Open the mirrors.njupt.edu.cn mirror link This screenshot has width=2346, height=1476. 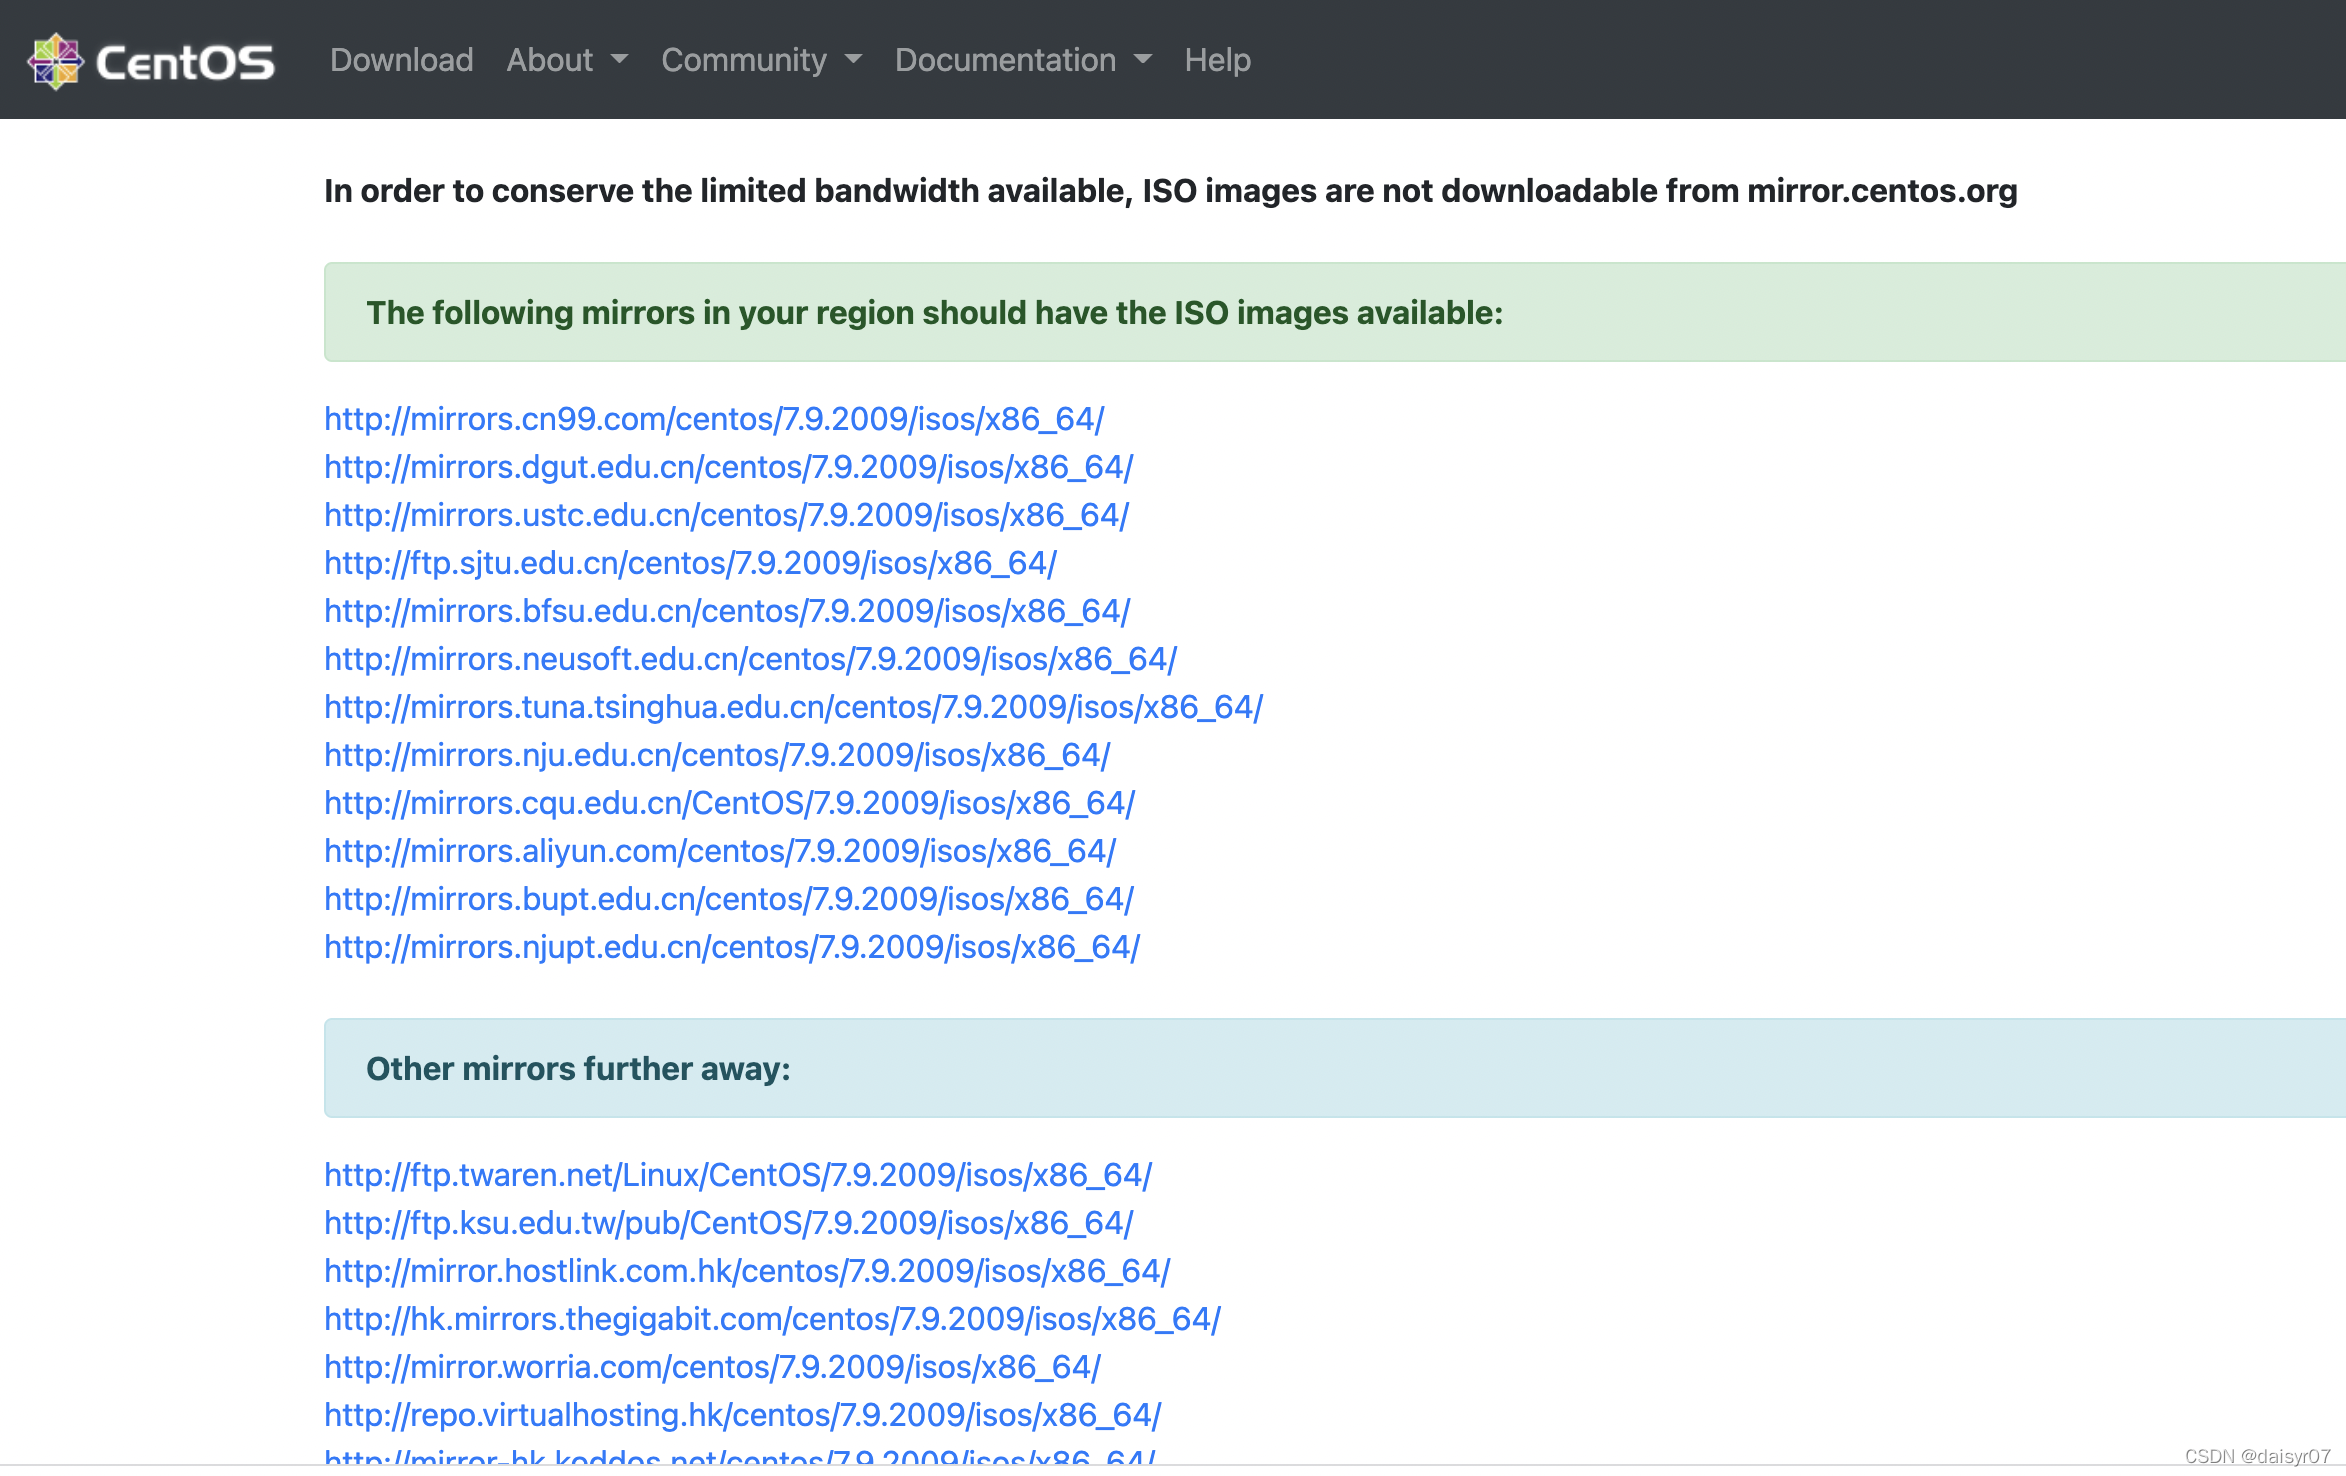pyautogui.click(x=732, y=947)
